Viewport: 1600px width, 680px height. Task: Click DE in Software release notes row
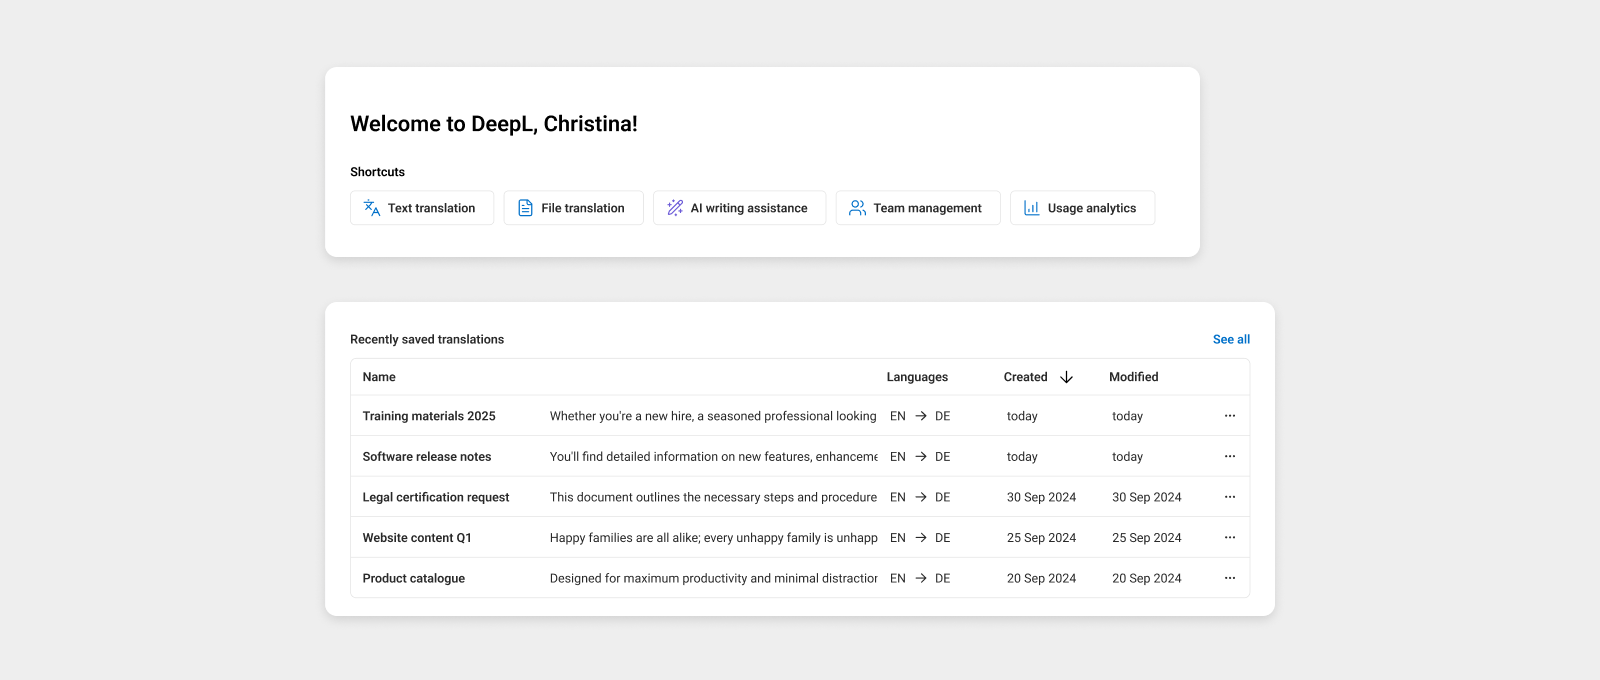(943, 456)
